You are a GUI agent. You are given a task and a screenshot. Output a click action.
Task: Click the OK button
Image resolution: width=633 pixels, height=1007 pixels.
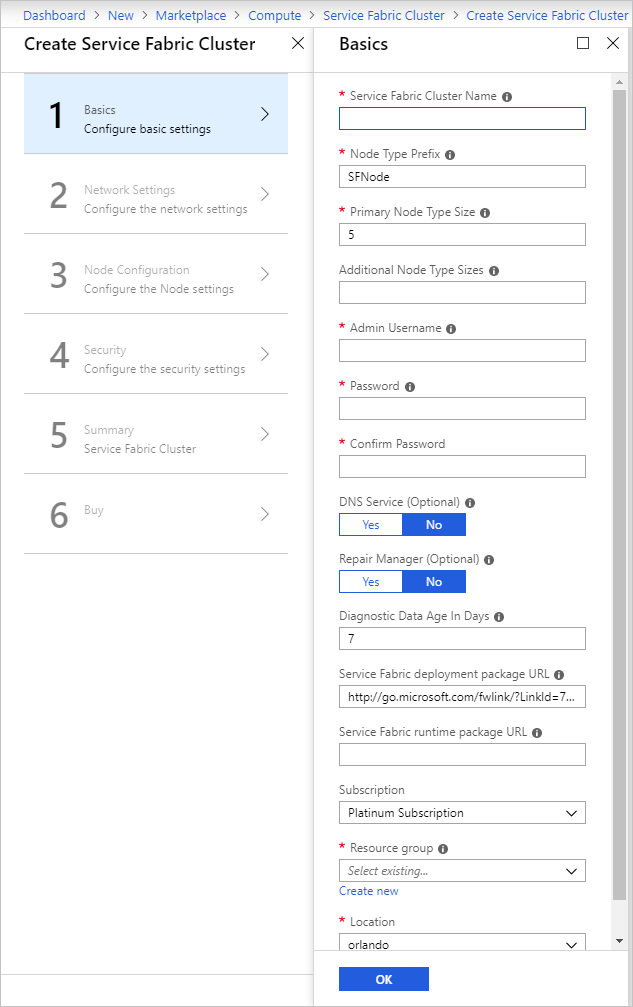384,980
